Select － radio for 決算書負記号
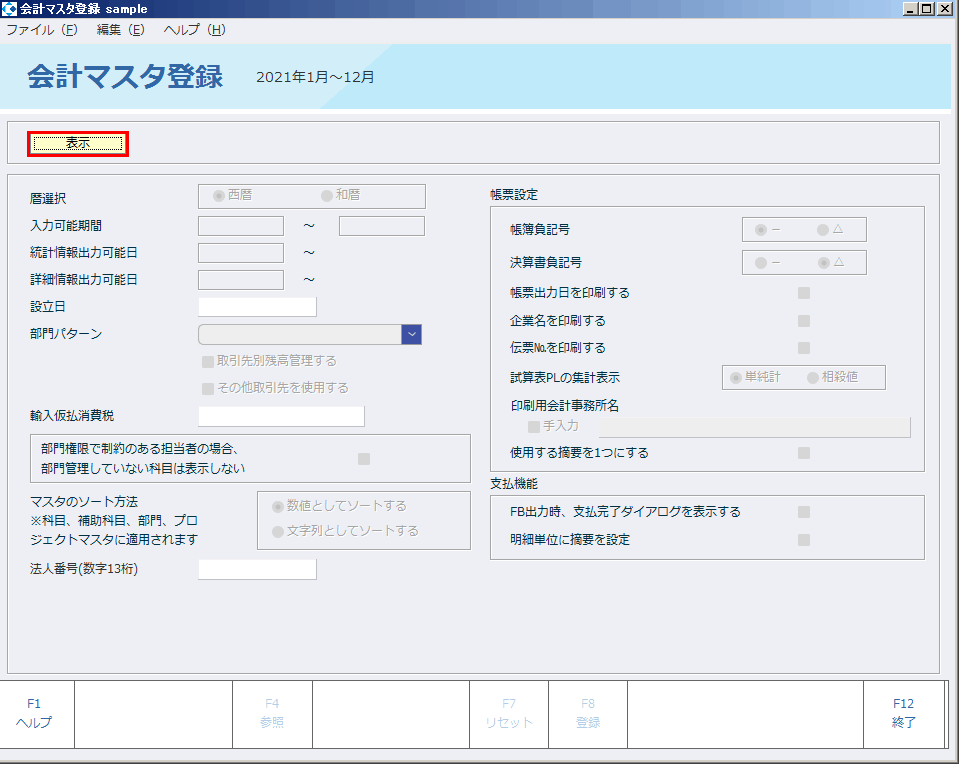This screenshot has width=959, height=764. pyautogui.click(x=761, y=263)
